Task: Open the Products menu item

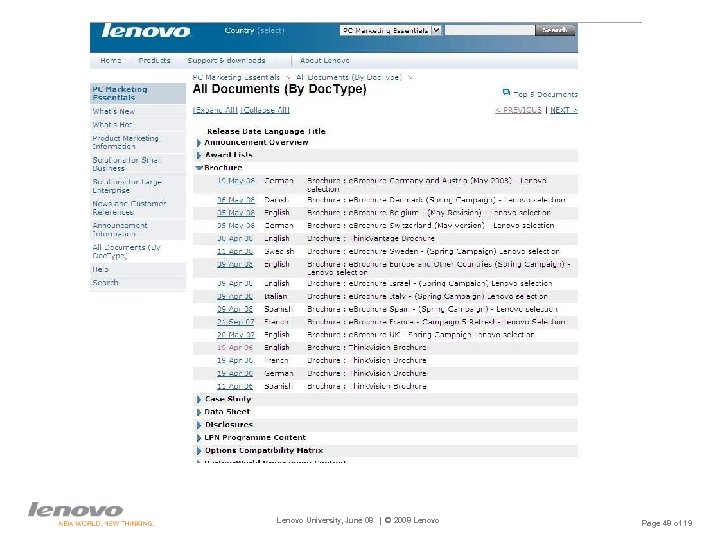Action: (154, 61)
